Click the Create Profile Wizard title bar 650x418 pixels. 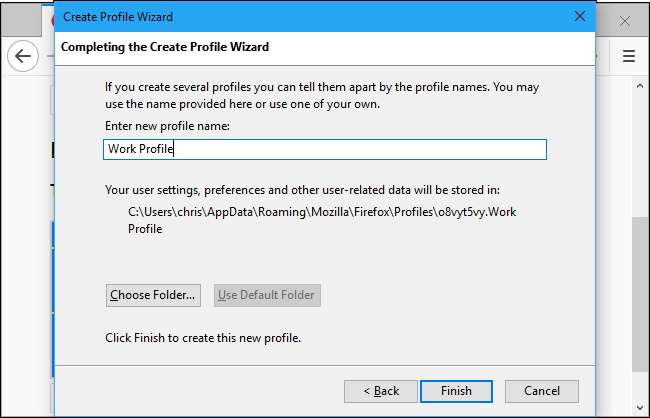[300, 16]
